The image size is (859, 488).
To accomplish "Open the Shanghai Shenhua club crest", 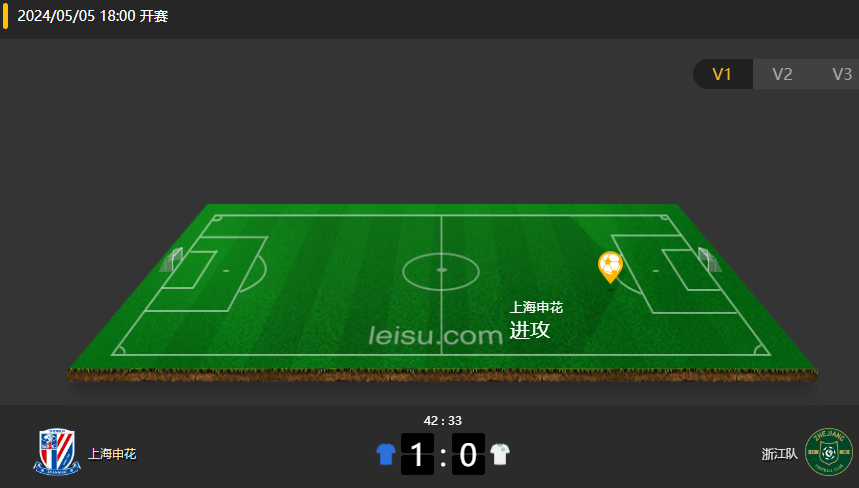I will coord(57,452).
